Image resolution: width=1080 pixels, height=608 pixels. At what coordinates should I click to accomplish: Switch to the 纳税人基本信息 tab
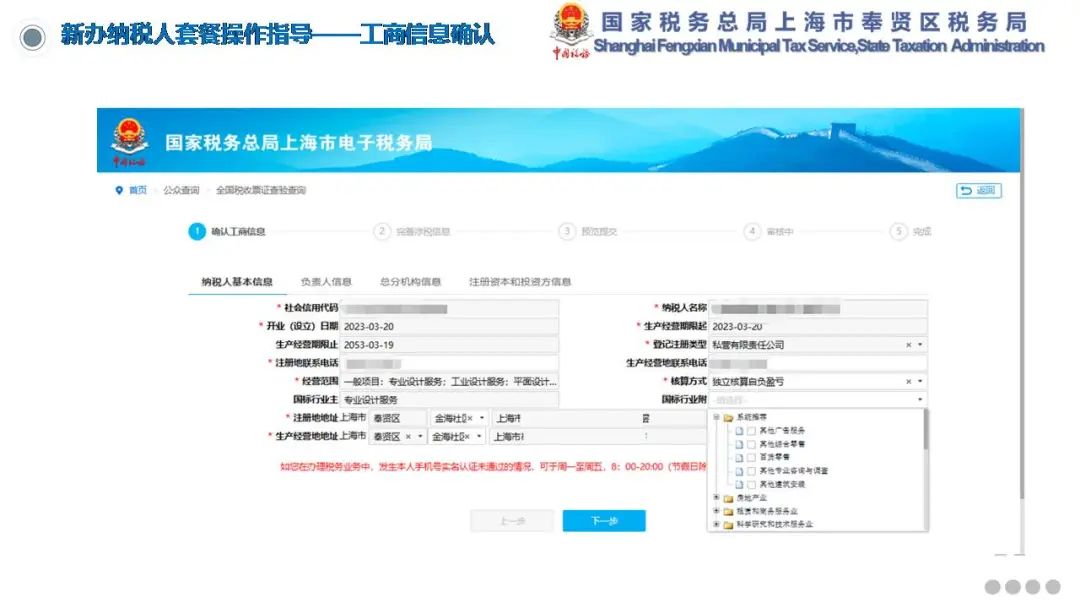pyautogui.click(x=237, y=282)
